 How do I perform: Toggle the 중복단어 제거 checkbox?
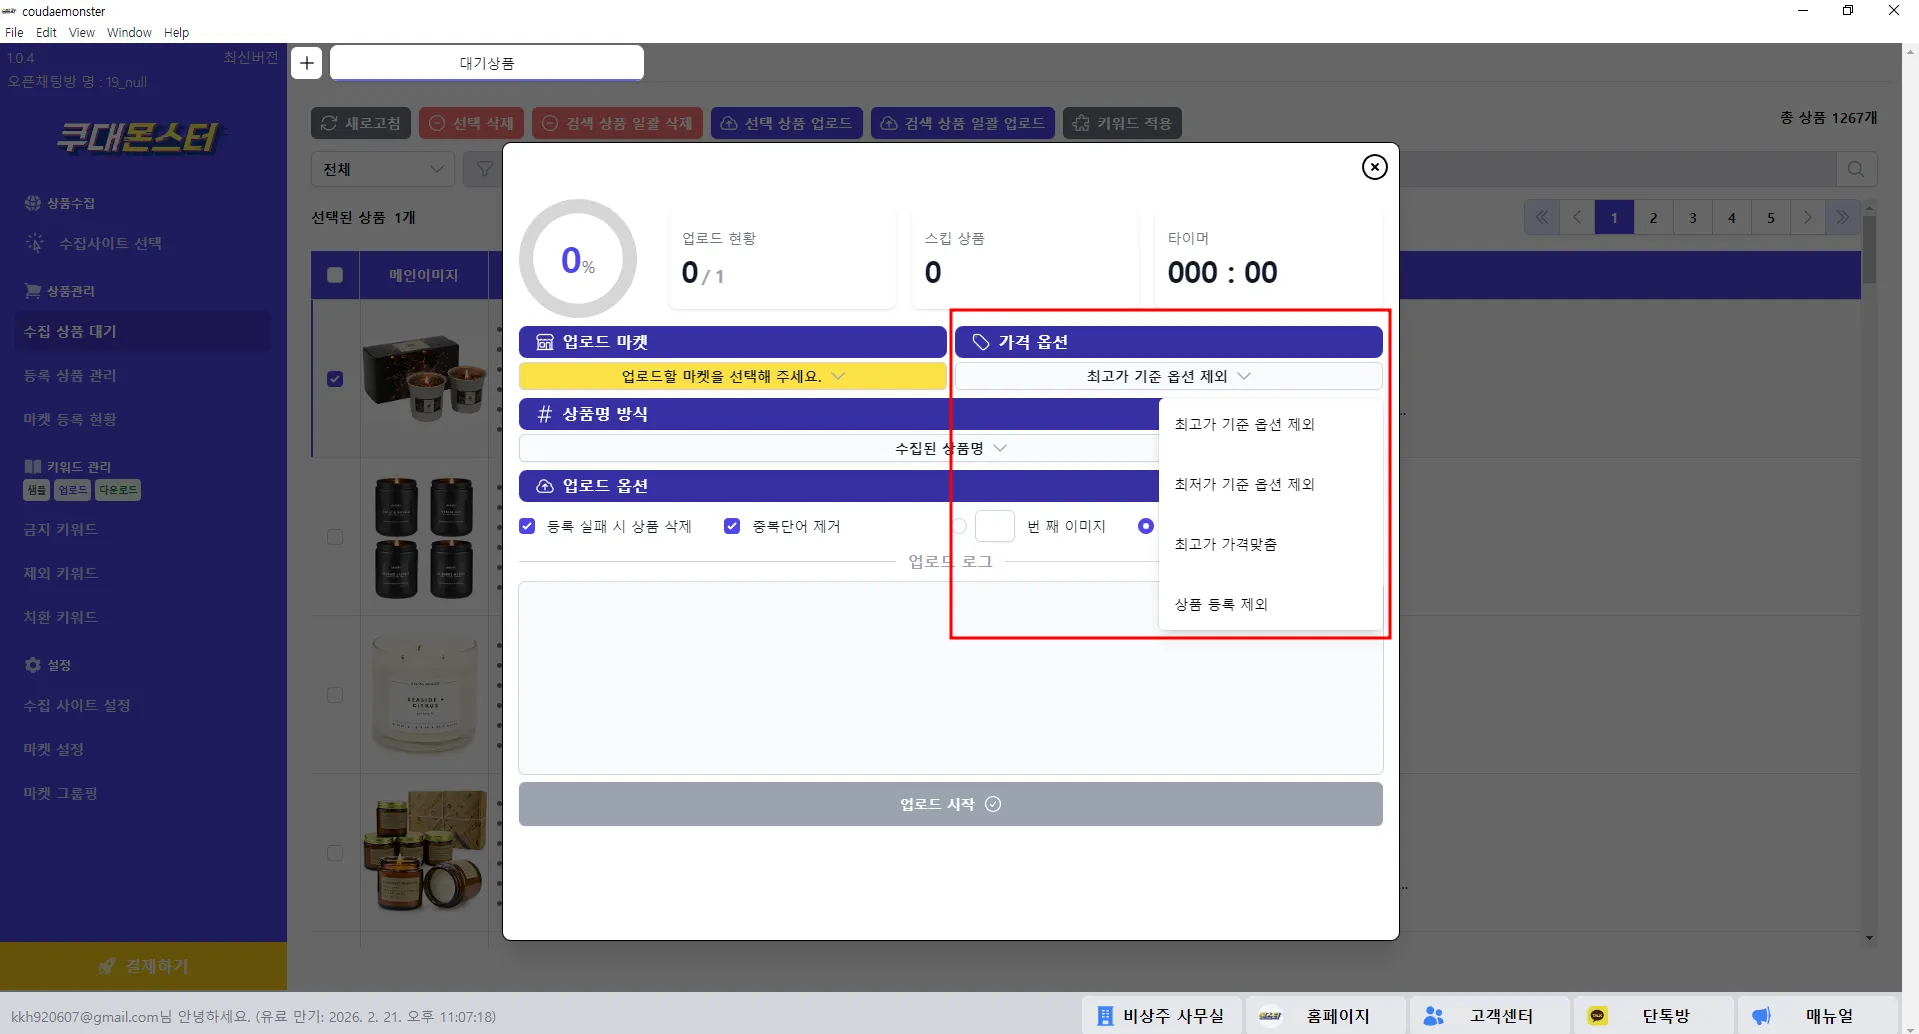point(732,526)
